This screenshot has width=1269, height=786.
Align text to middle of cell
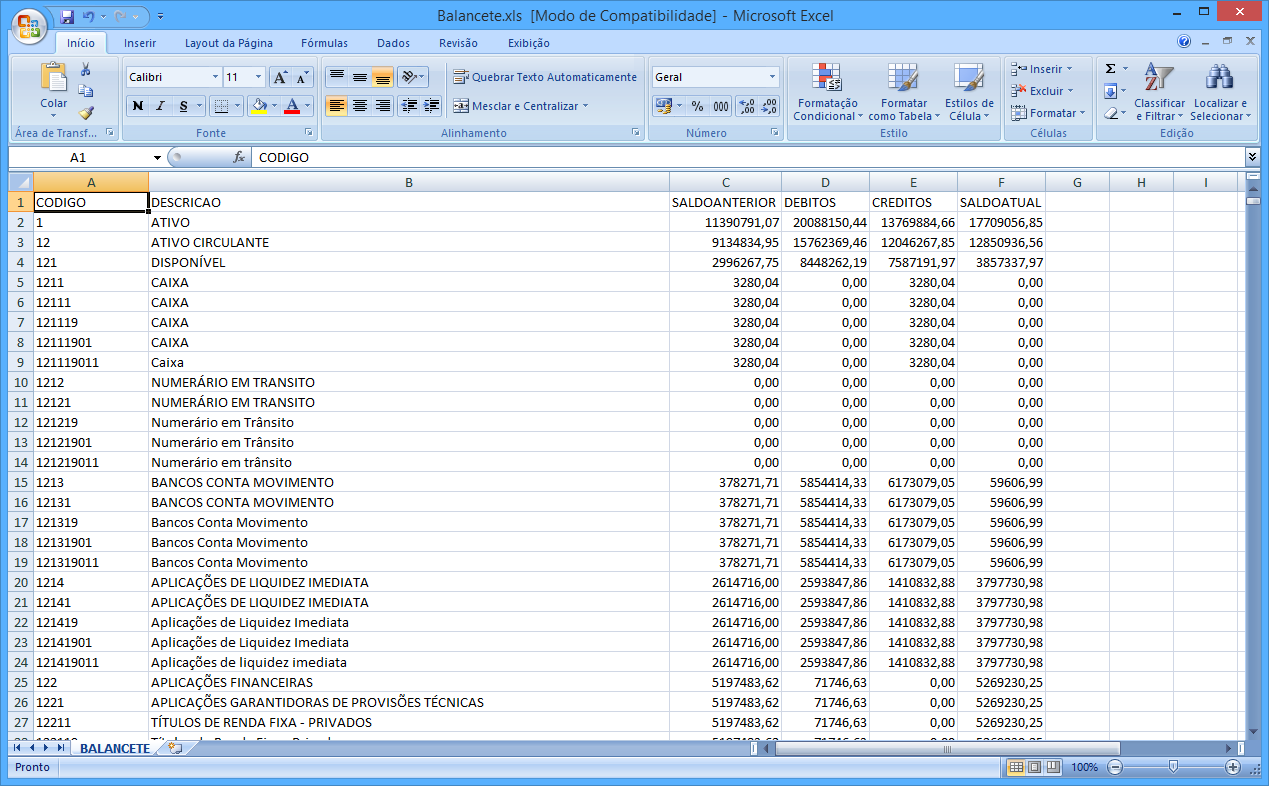tap(360, 77)
